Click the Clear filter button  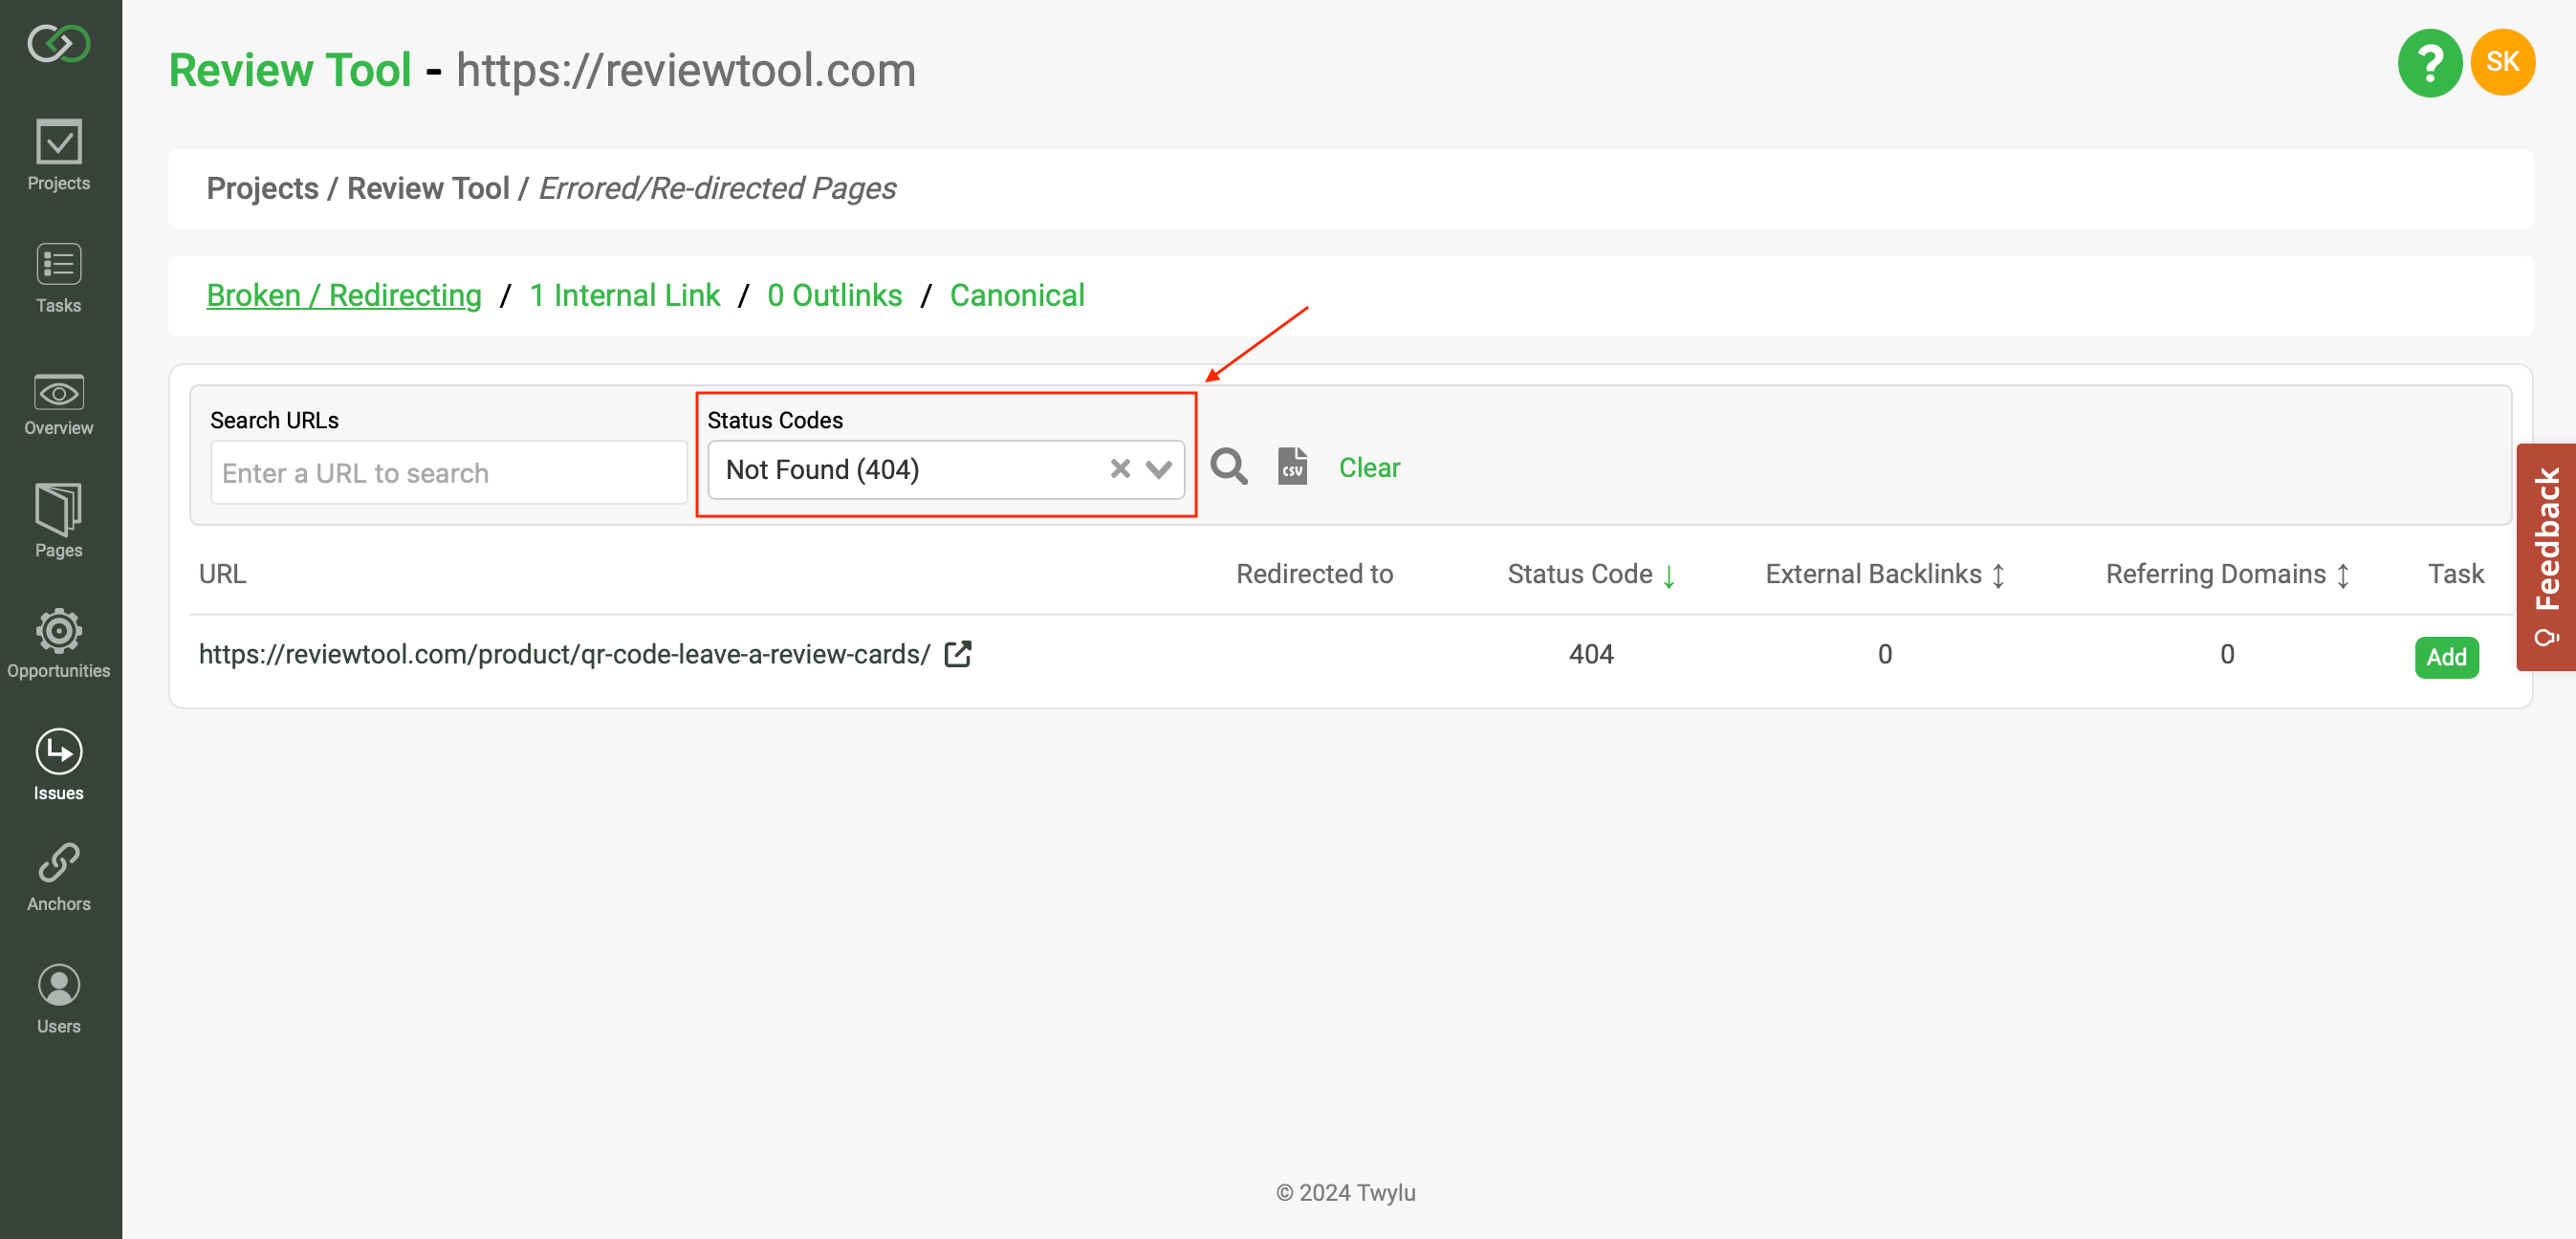[1370, 467]
